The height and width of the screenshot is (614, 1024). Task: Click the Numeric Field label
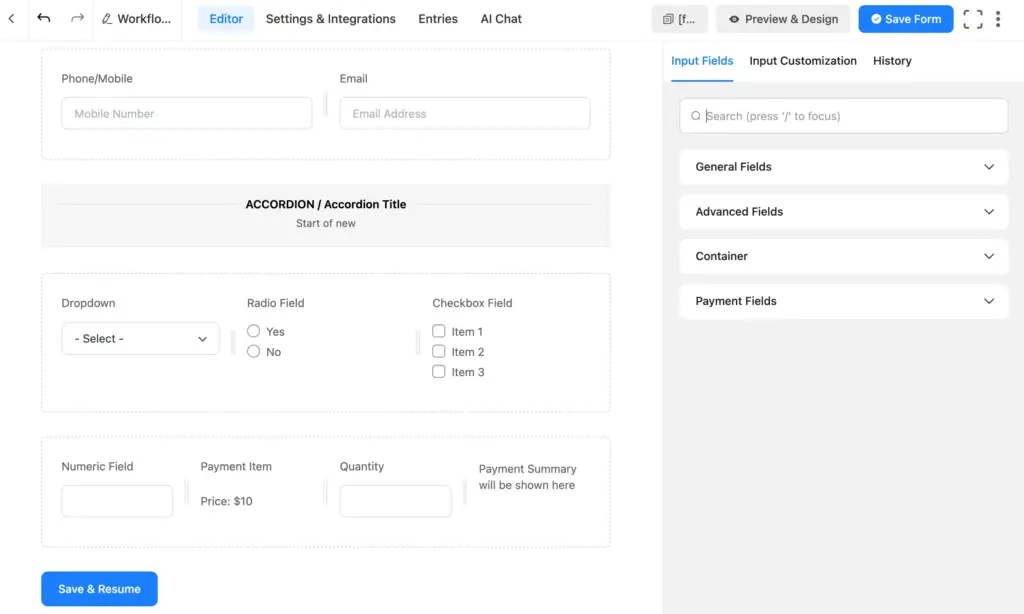point(97,466)
